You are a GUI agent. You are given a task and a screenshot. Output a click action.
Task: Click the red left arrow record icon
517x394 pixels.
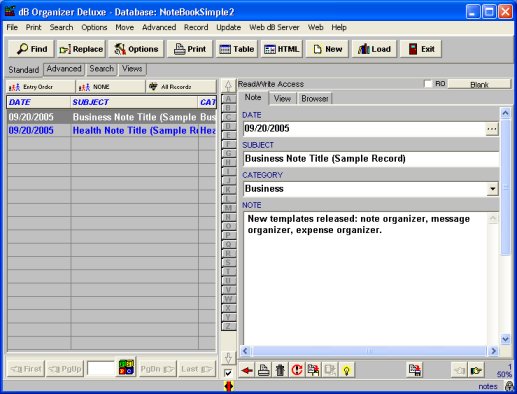(x=247, y=370)
